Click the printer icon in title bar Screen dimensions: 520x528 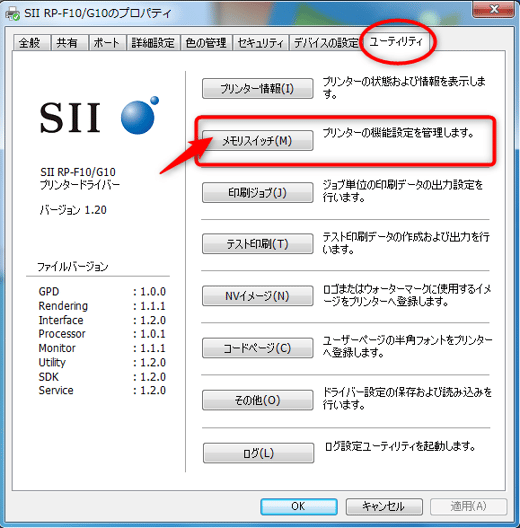[x=12, y=14]
